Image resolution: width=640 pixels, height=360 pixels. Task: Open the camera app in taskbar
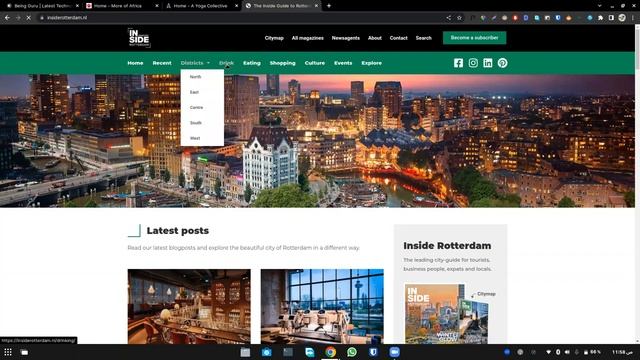(x=267, y=352)
